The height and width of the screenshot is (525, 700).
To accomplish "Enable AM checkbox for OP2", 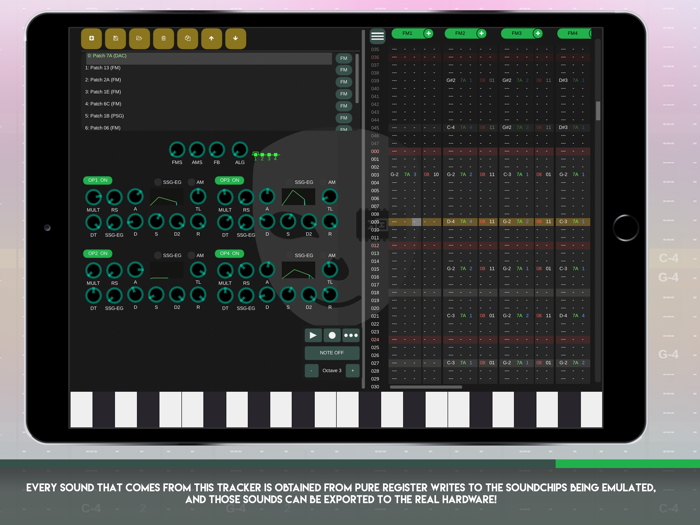I will point(191,255).
